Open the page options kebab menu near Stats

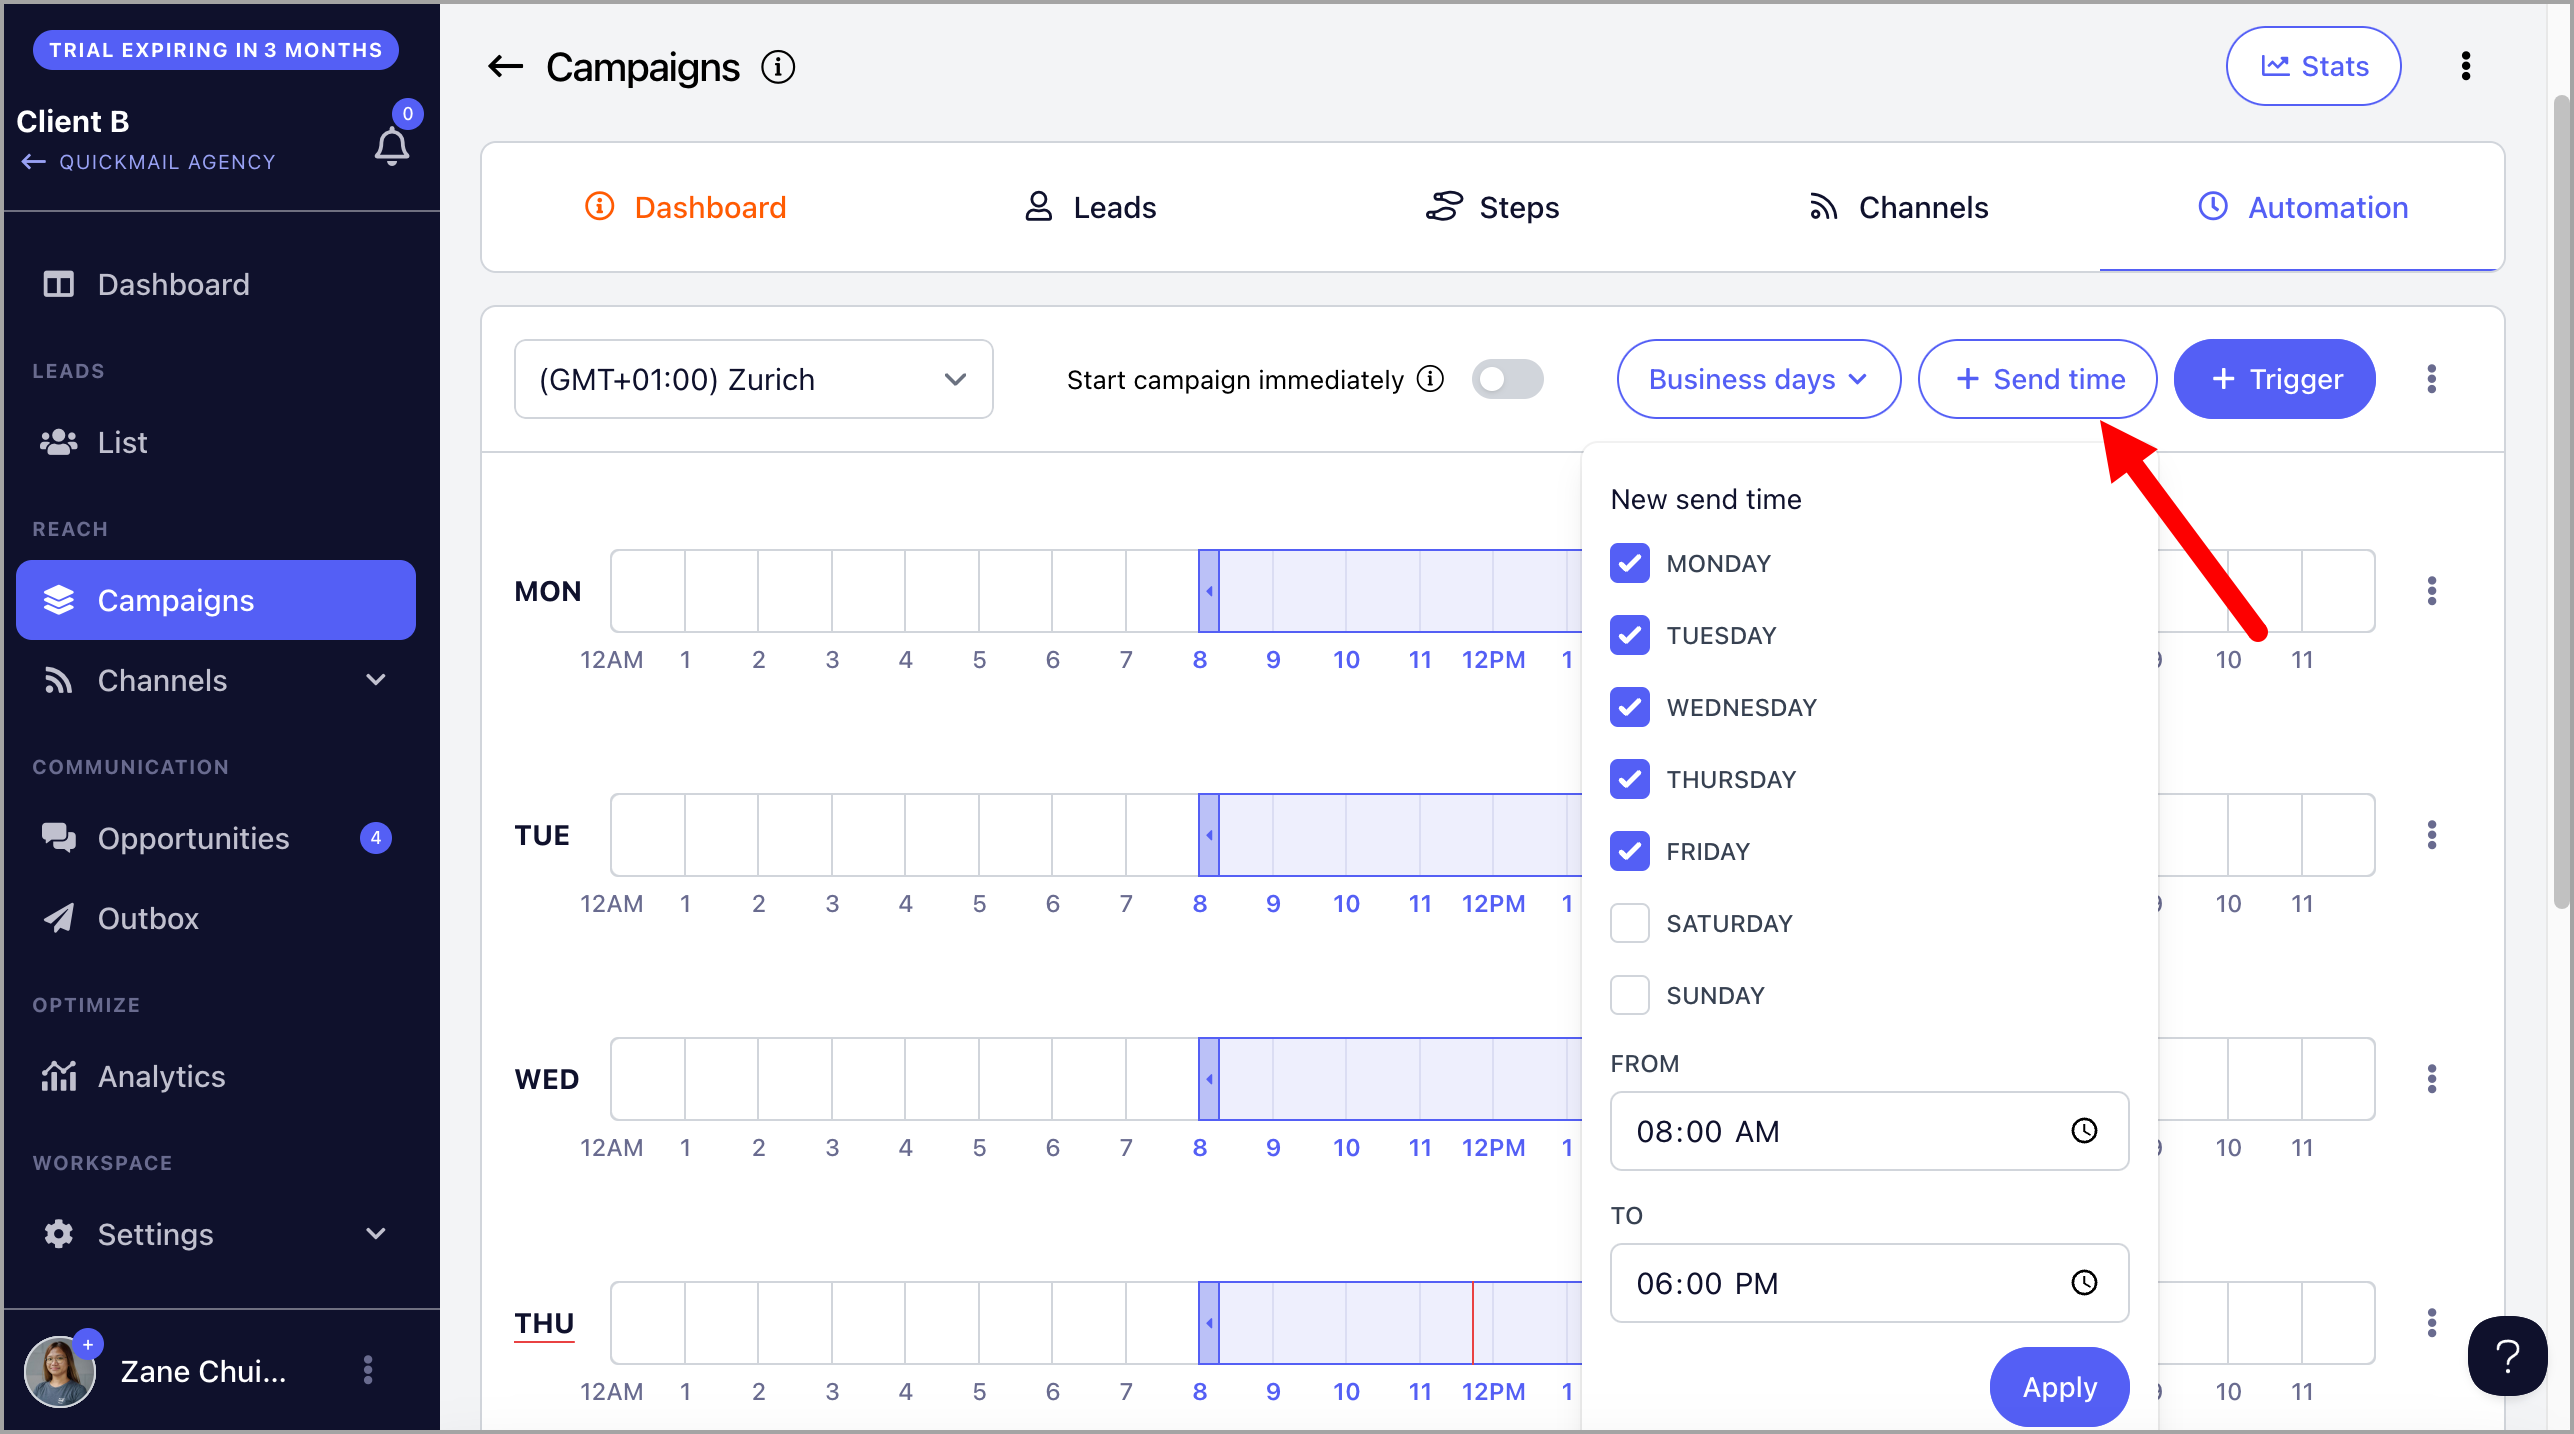[x=2466, y=66]
